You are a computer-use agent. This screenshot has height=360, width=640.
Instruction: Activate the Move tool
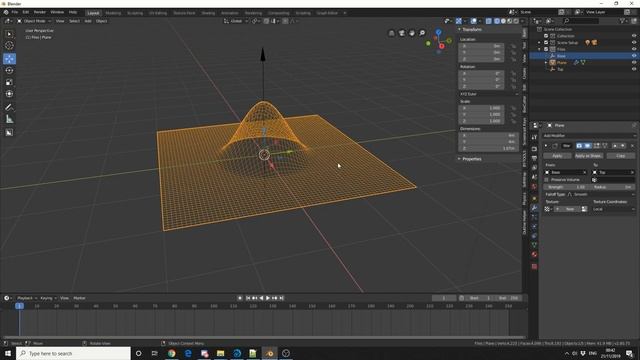point(9,59)
